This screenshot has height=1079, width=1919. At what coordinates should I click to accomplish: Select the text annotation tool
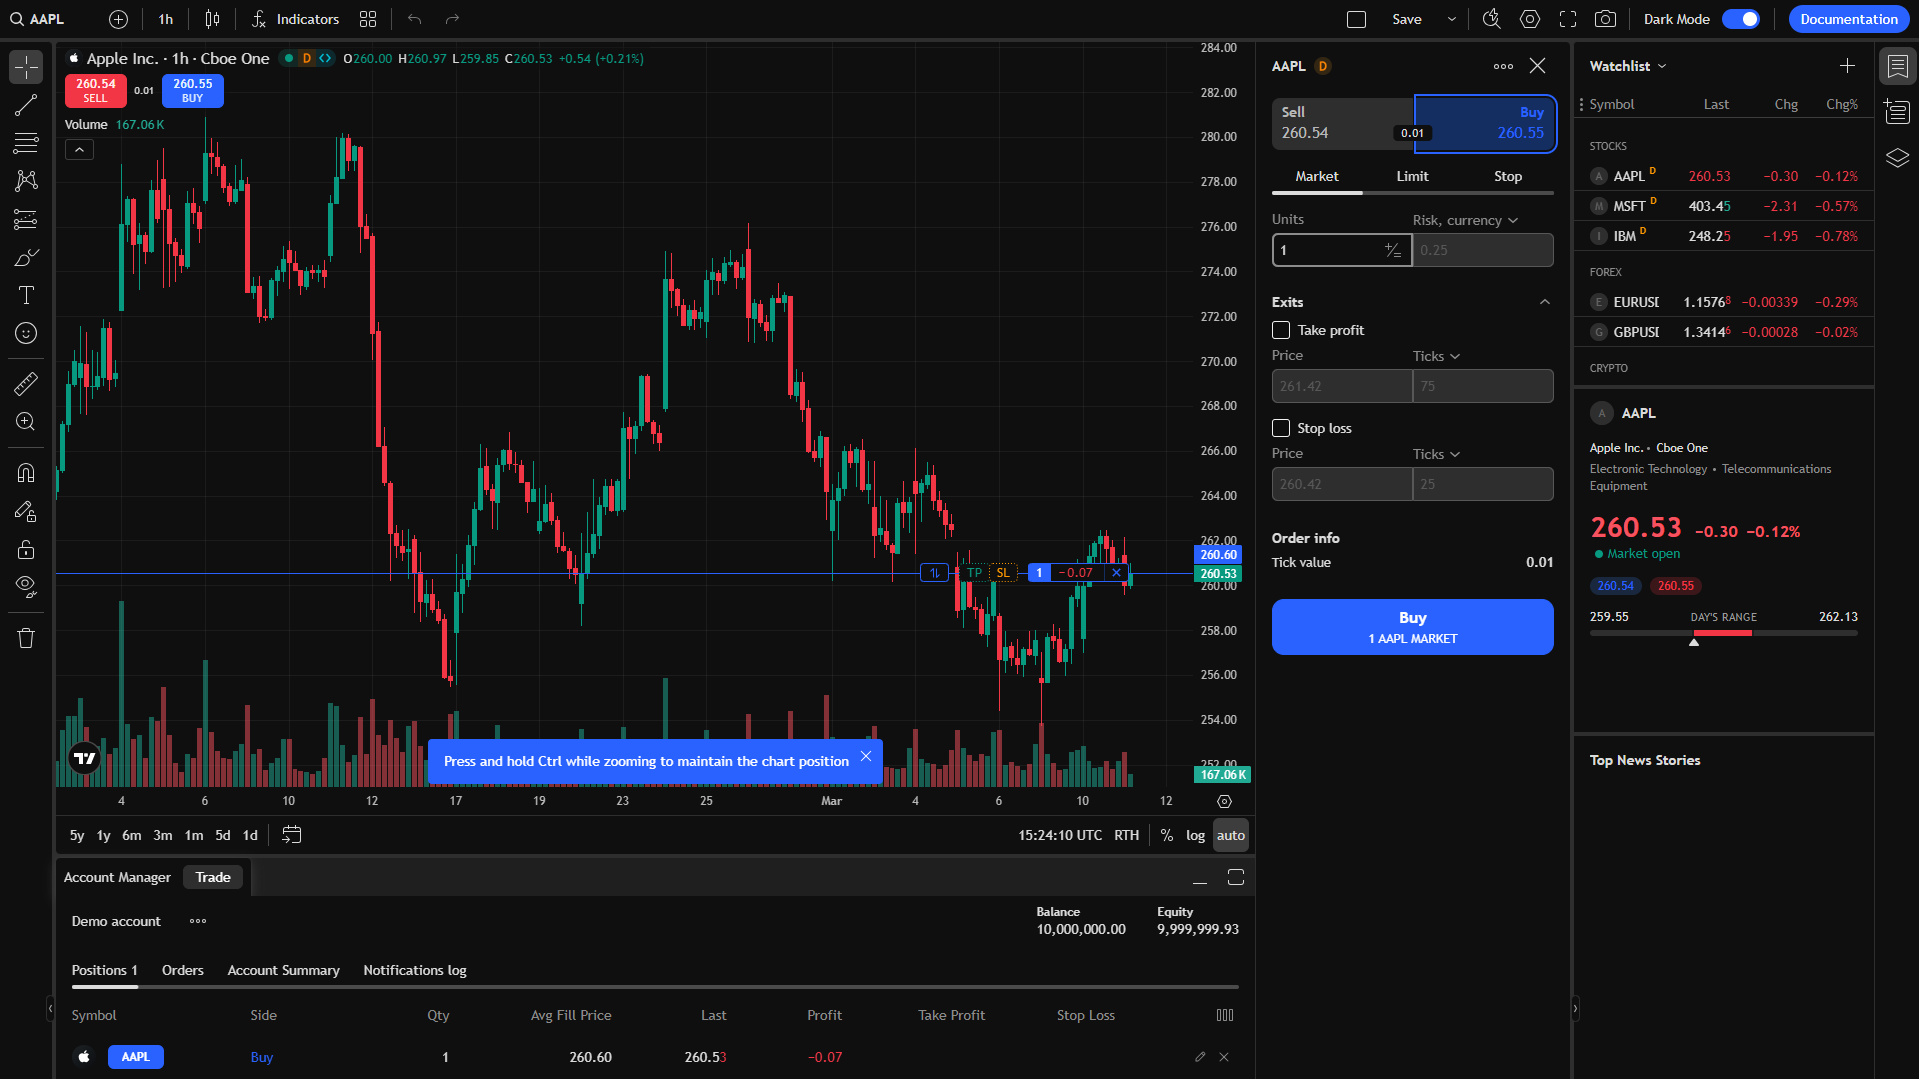pos(25,295)
